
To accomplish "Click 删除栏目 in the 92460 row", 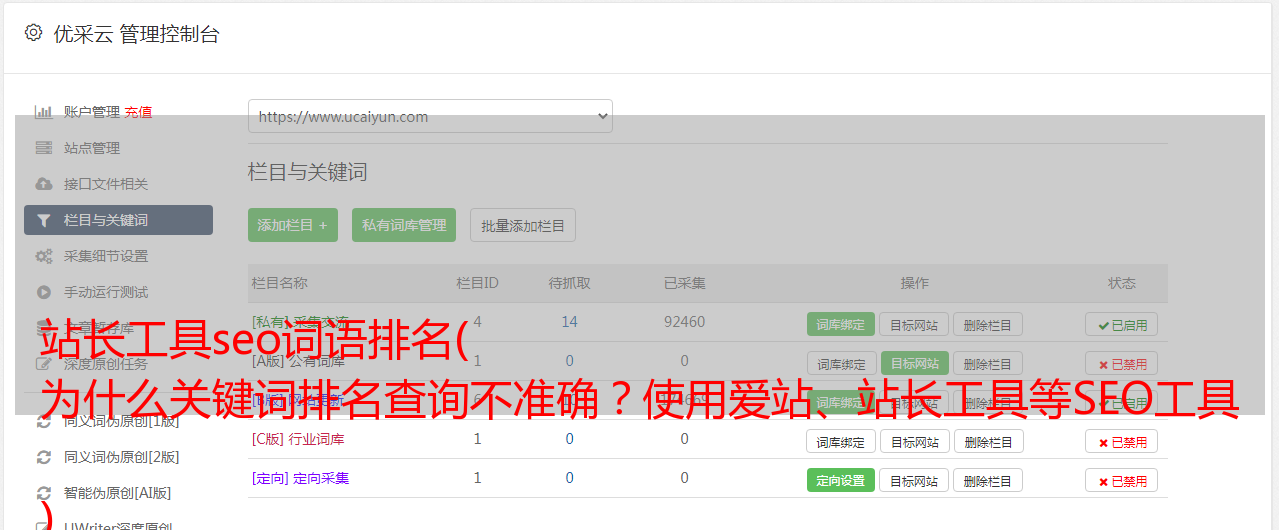I will (988, 324).
